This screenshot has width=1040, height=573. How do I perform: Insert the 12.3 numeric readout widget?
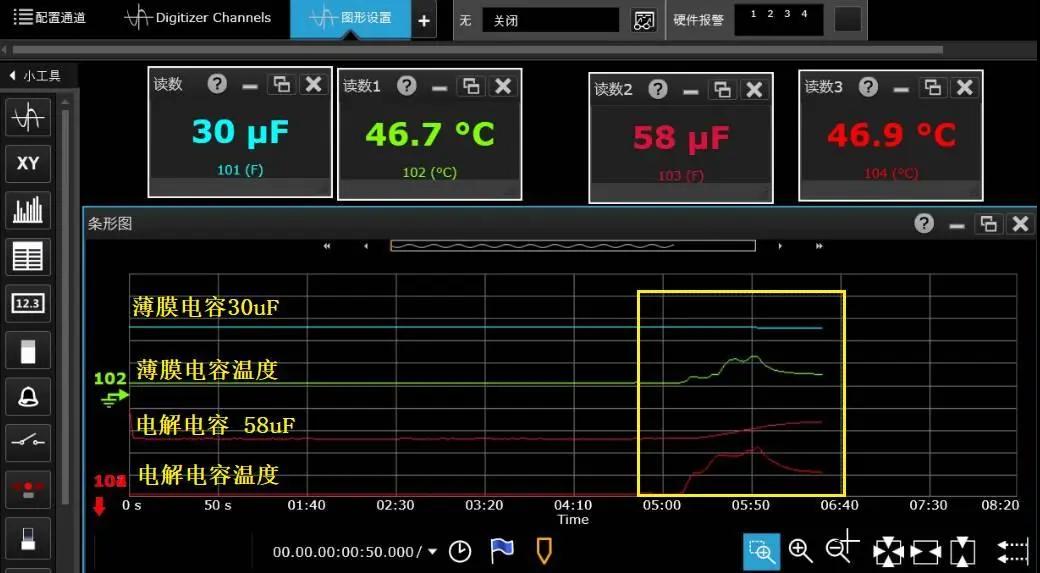(28, 303)
